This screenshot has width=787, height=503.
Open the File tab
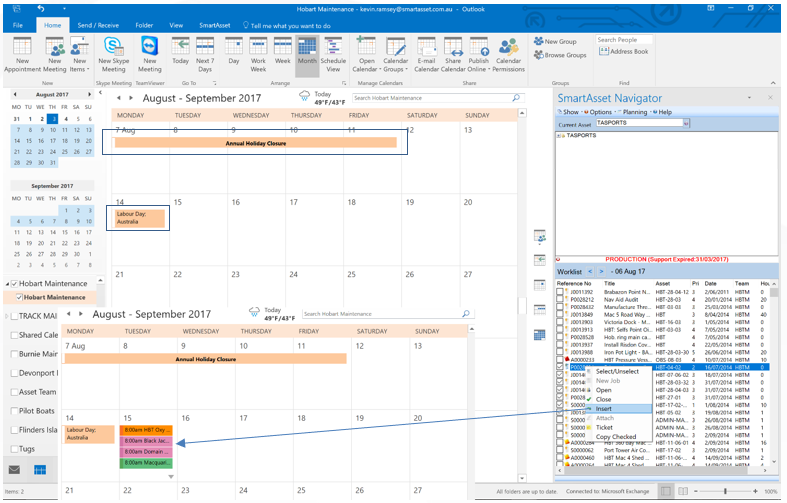tap(18, 25)
